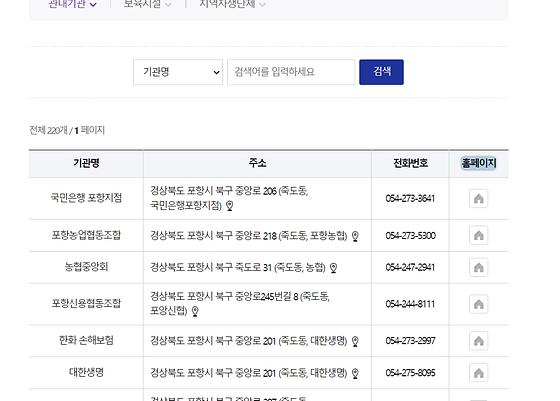560x401 pixels.
Task: Show map pin in 한화 손해보험 row
Action: (x=355, y=341)
